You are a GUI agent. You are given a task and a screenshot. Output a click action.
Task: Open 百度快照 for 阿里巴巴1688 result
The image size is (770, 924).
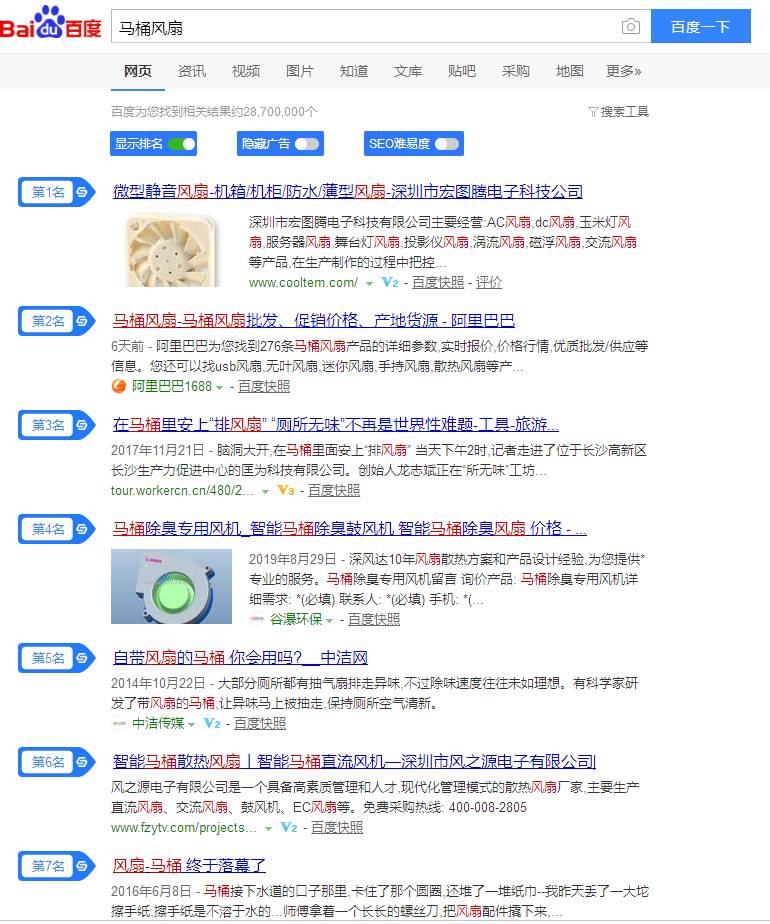[264, 386]
